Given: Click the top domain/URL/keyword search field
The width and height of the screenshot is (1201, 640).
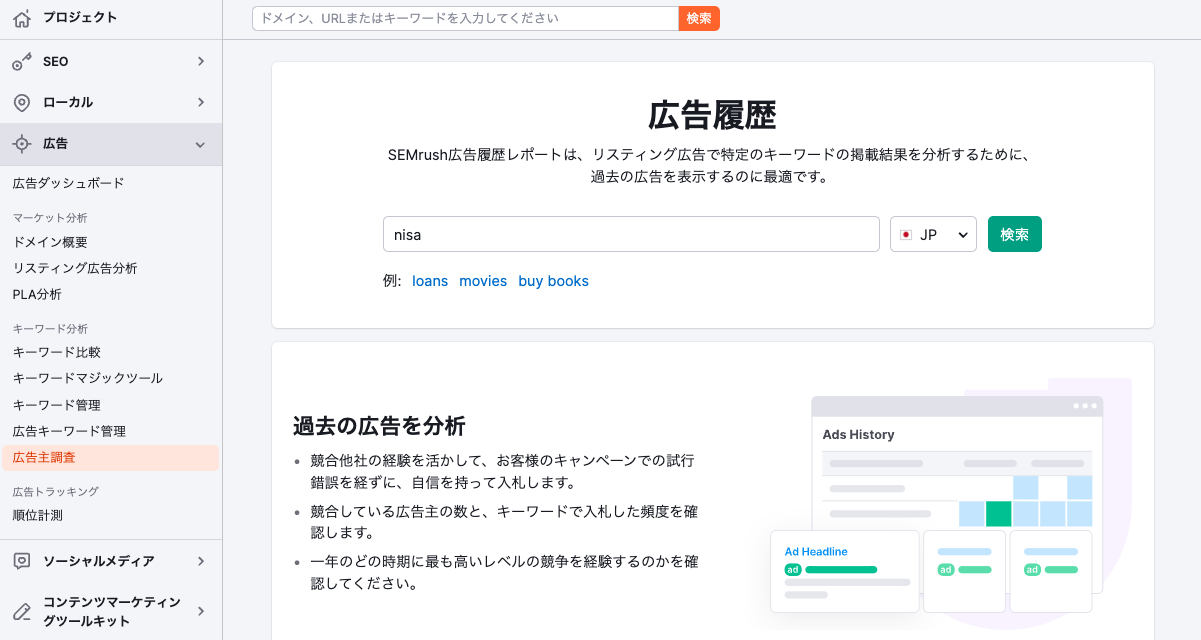Looking at the screenshot, I should click(466, 19).
